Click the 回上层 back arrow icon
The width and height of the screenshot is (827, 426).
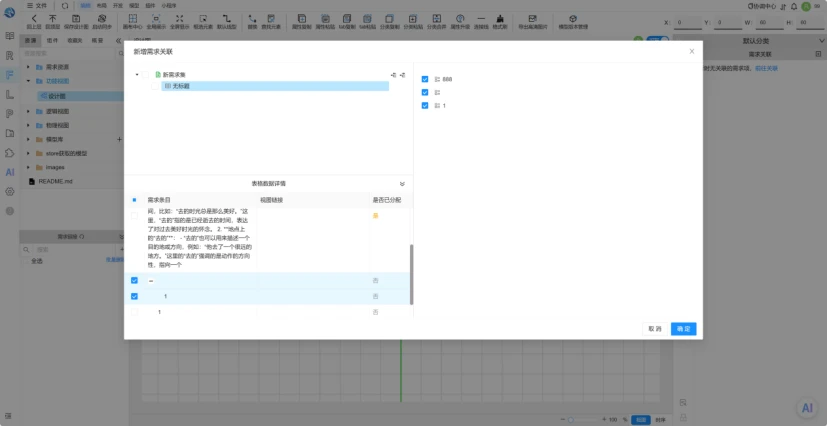point(34,18)
